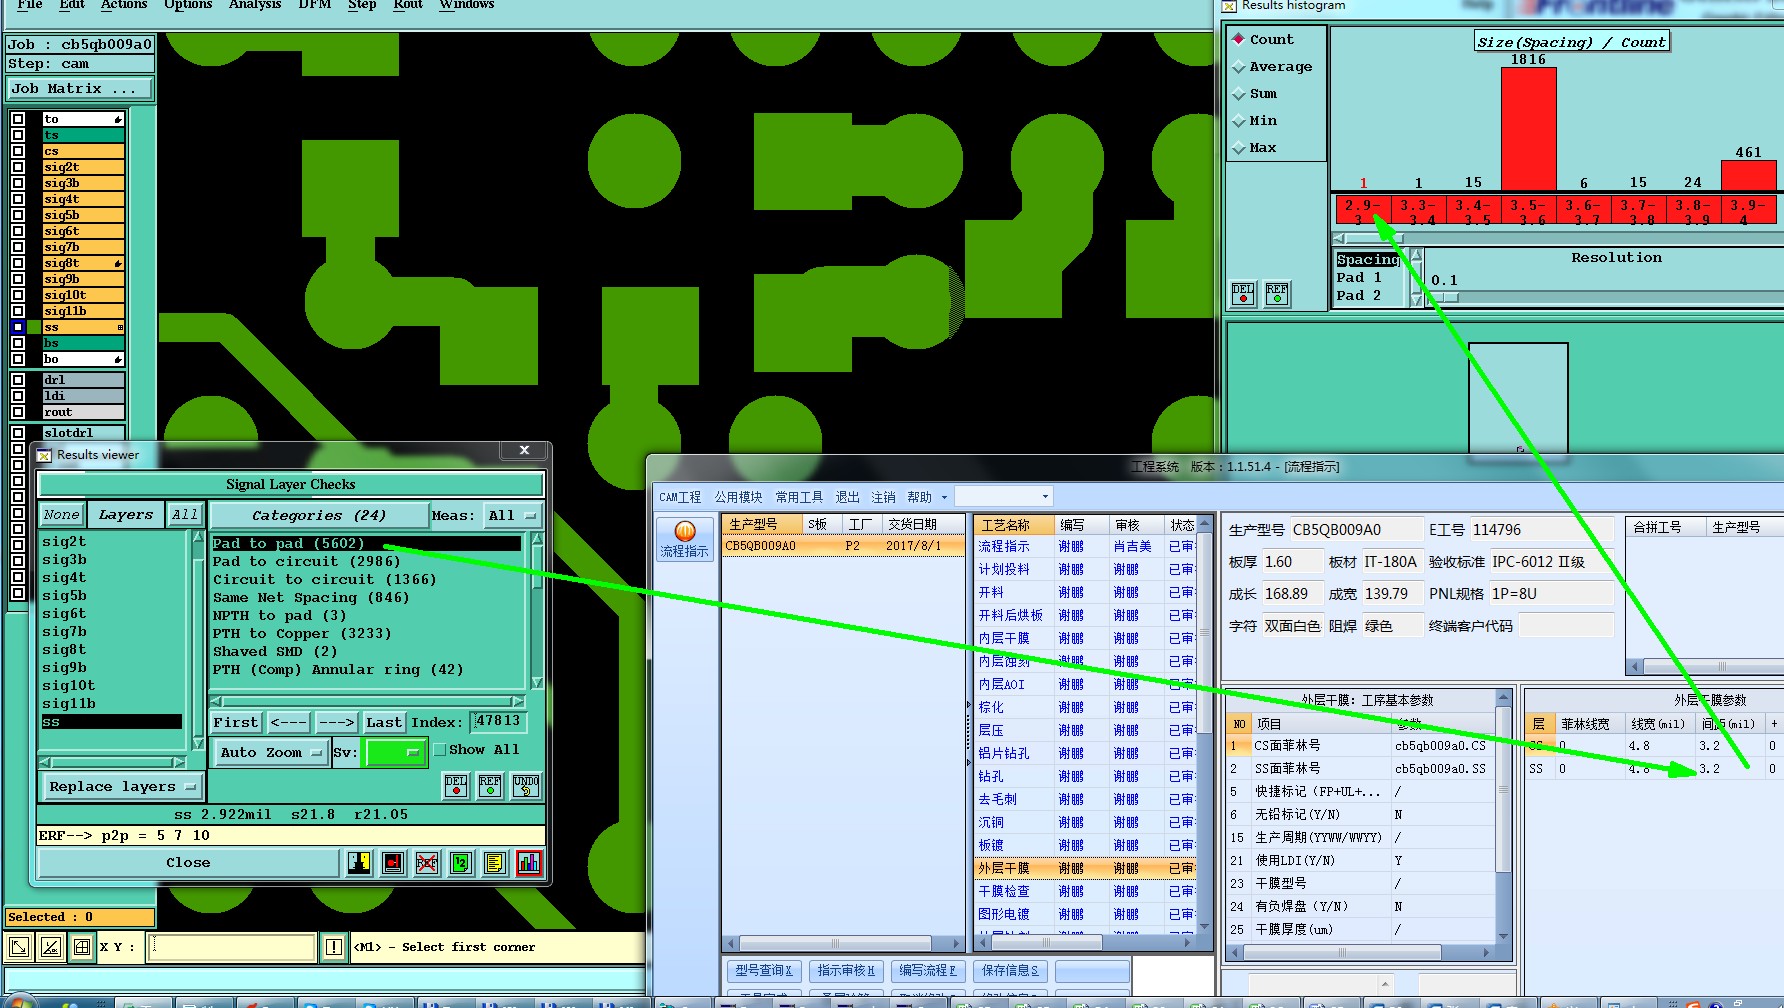Viewport: 1784px width, 1008px height.
Task: Click the 型号查询 button
Action: click(764, 970)
